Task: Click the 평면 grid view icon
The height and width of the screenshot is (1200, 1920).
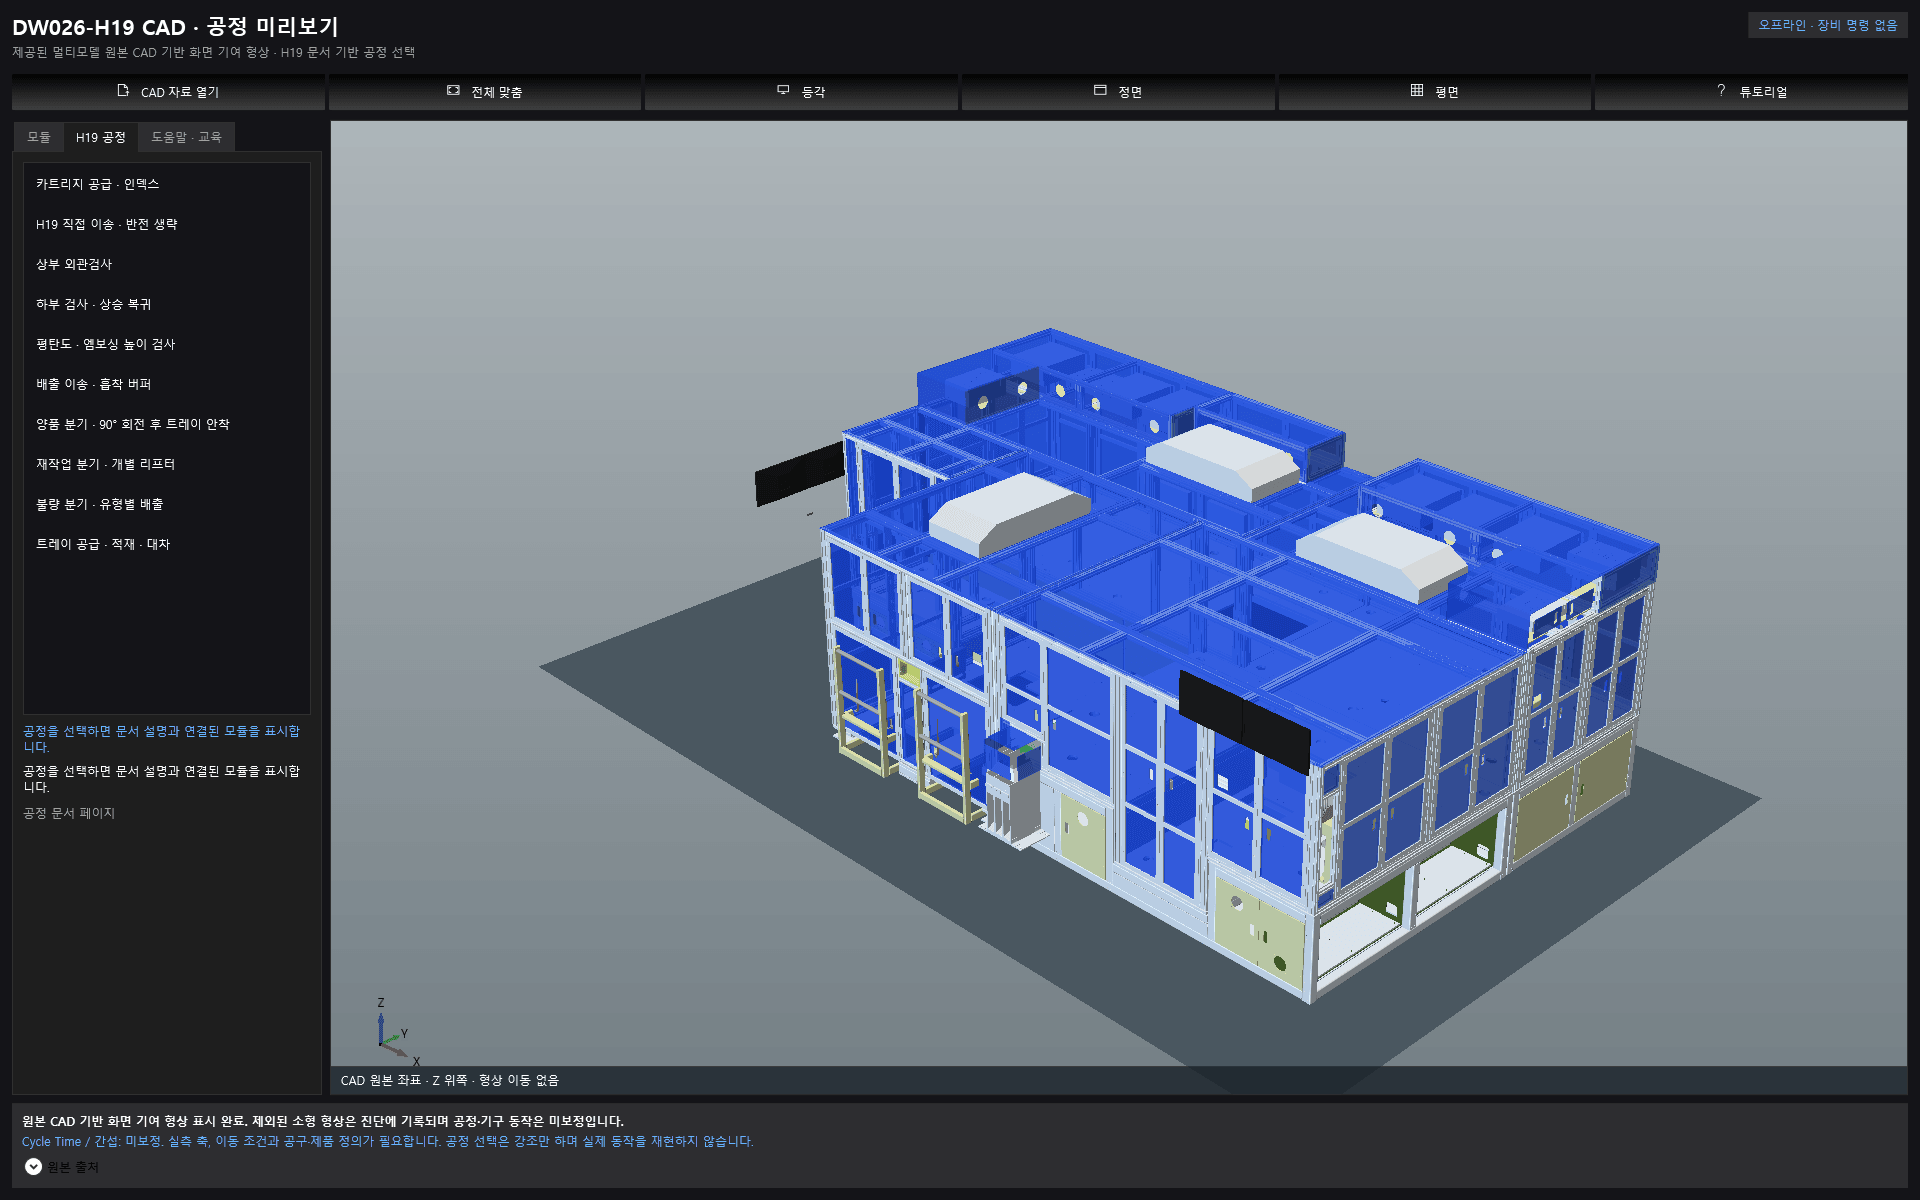Action: click(x=1417, y=91)
